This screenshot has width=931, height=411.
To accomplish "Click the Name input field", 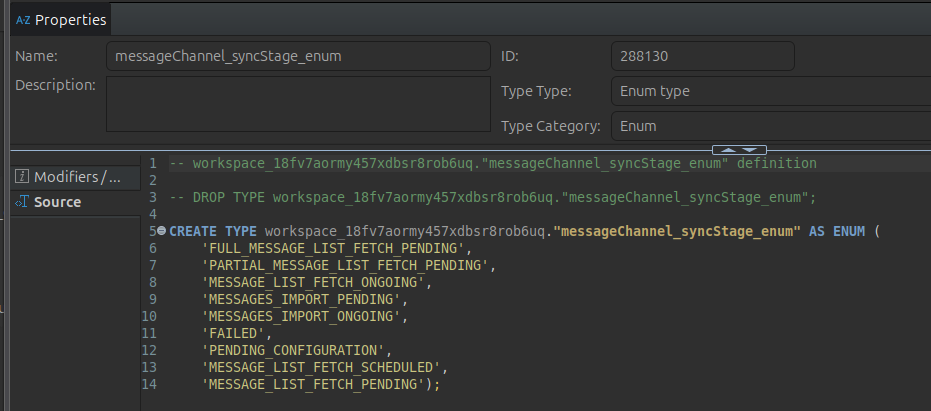I will (x=294, y=56).
